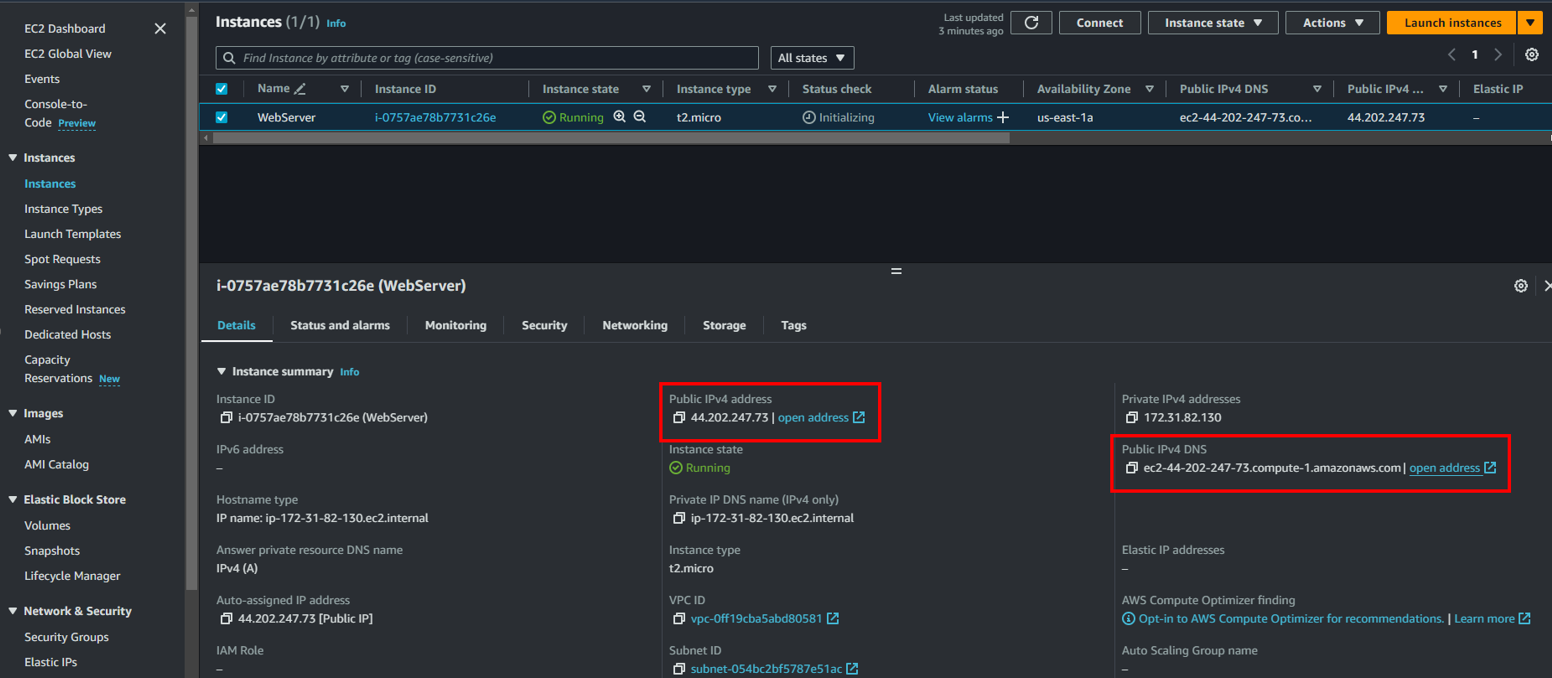This screenshot has height=678, width=1552.
Task: Open the details panel settings gear
Action: click(x=1521, y=286)
